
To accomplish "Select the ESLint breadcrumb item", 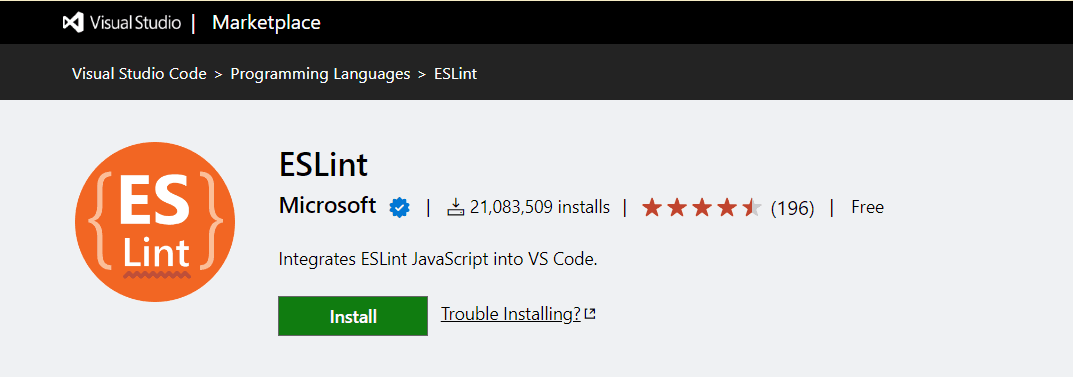I will coord(456,73).
